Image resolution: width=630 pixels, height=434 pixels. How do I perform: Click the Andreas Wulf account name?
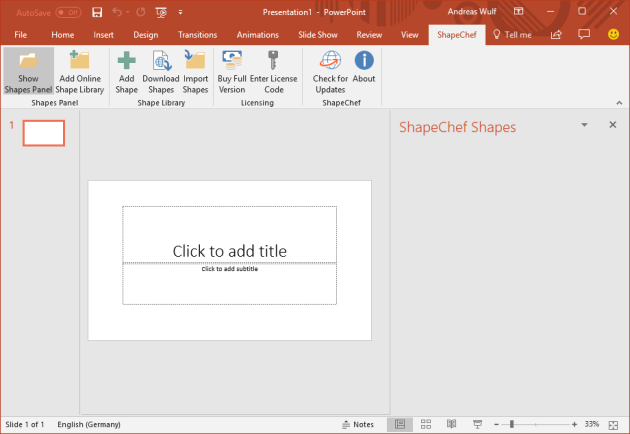point(472,12)
